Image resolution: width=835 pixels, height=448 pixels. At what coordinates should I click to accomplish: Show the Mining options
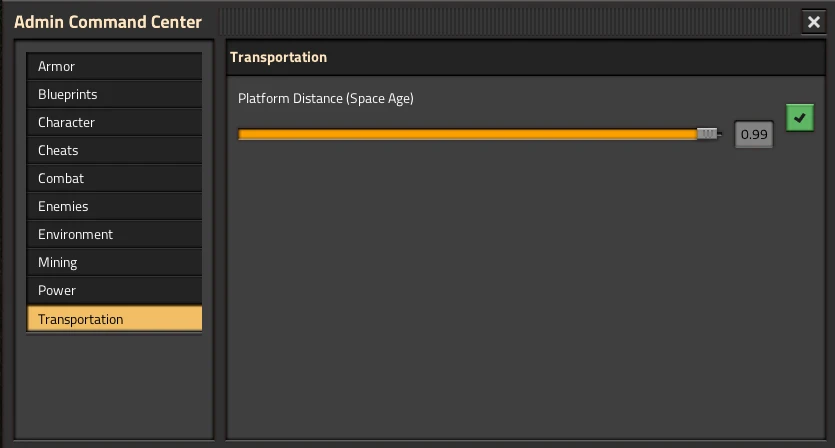coord(114,262)
